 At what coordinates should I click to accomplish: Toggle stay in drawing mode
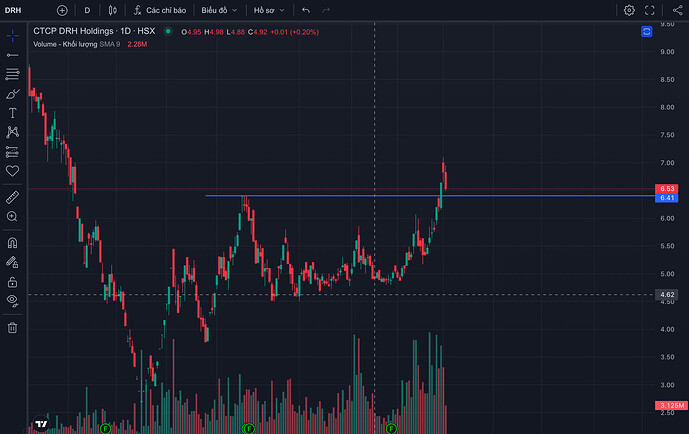[12, 262]
